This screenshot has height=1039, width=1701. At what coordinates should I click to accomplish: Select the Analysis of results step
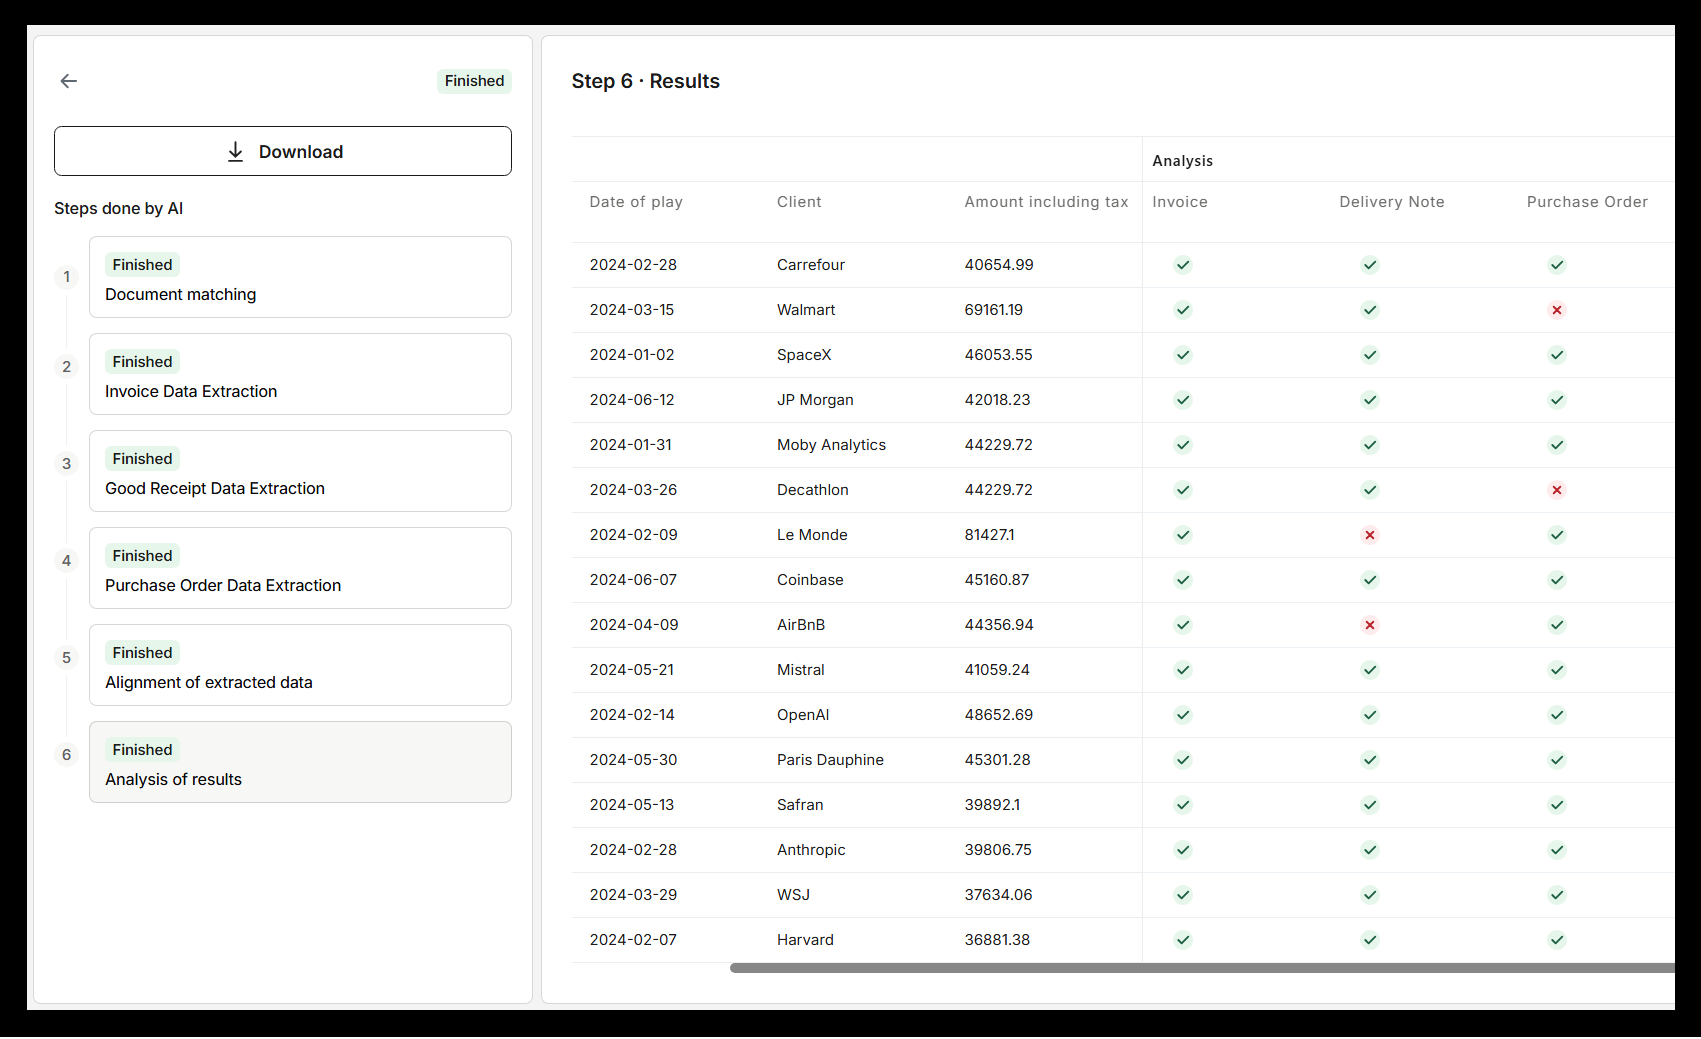click(300, 762)
